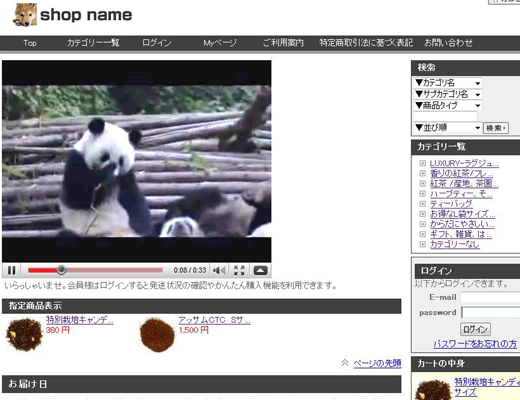Click the shop logo dog image

tap(25, 15)
